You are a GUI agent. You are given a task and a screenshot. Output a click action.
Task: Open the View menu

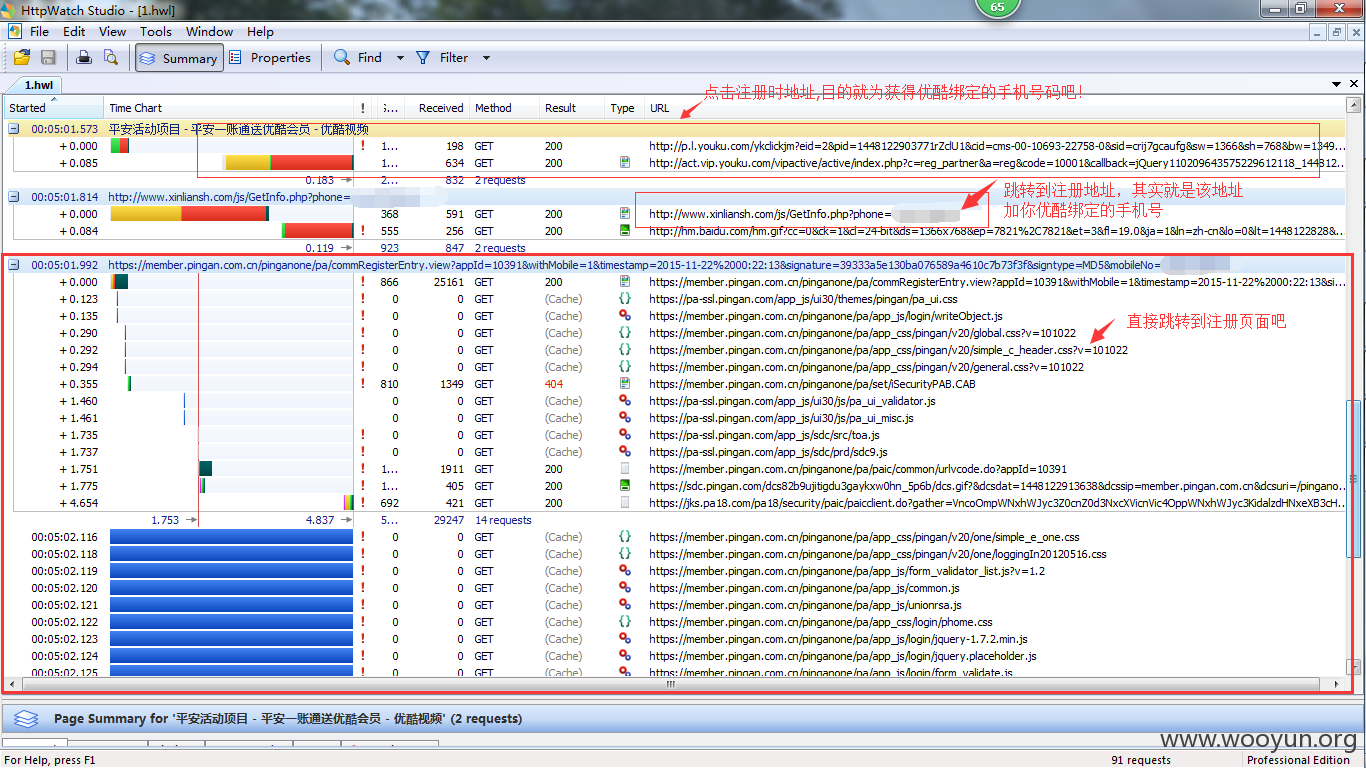click(113, 31)
